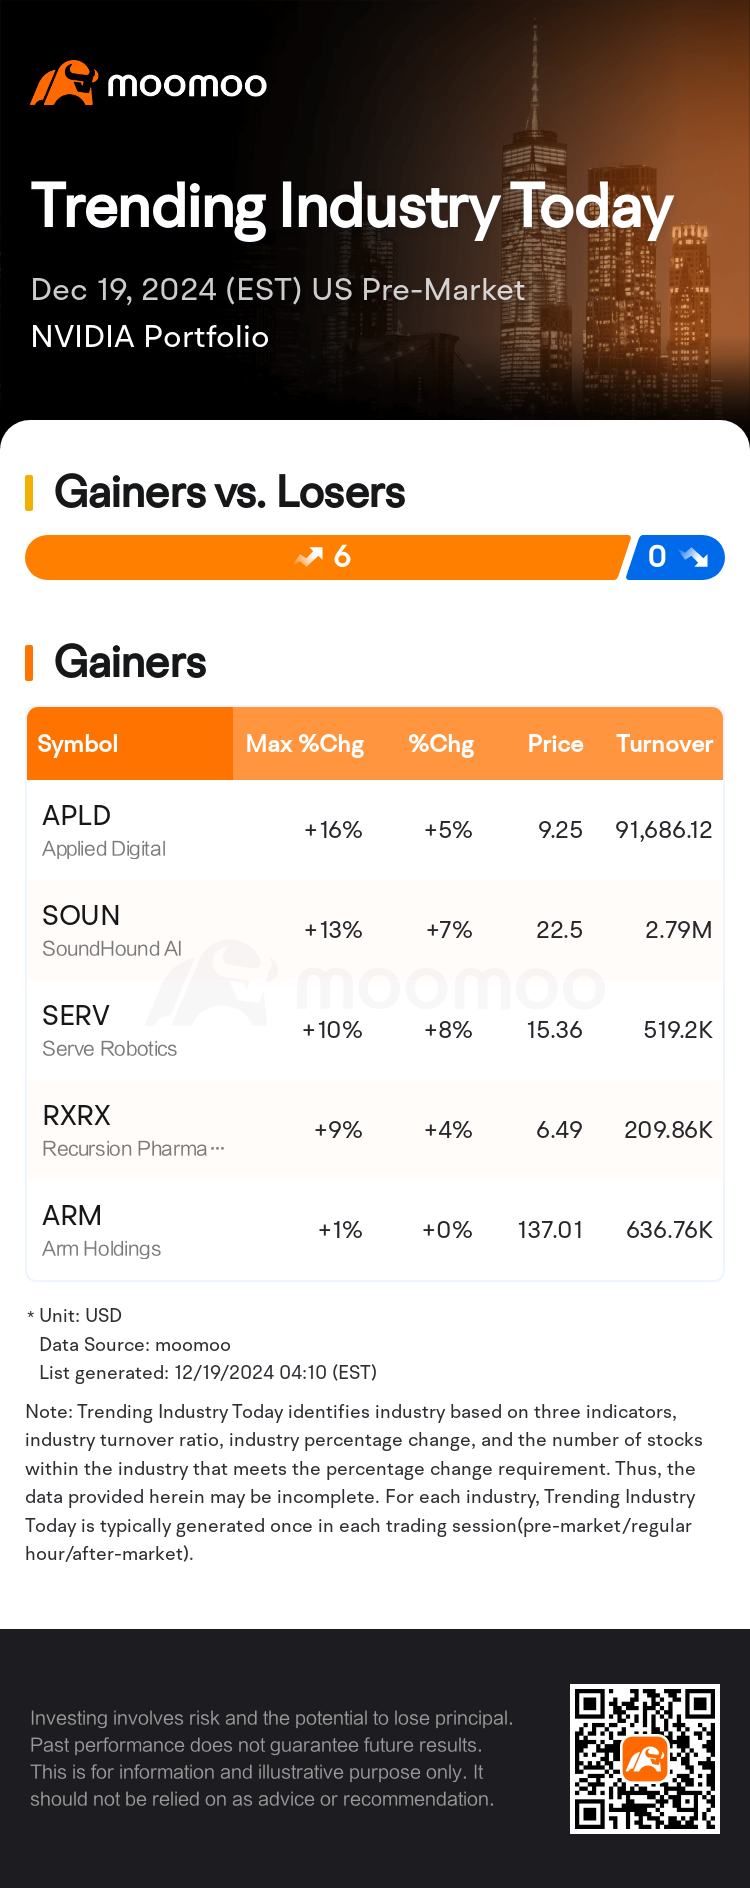Click the ellipsis after Recursion Pharma
Screen dimensions: 750x1888
click(x=217, y=1149)
